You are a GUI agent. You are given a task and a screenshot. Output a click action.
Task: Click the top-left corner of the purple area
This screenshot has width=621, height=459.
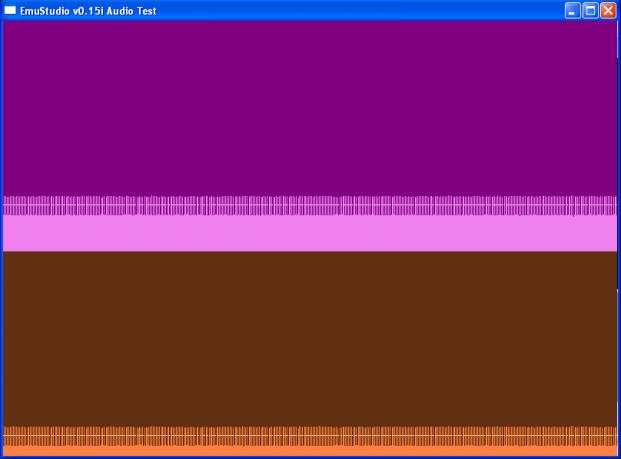click(x=6, y=24)
